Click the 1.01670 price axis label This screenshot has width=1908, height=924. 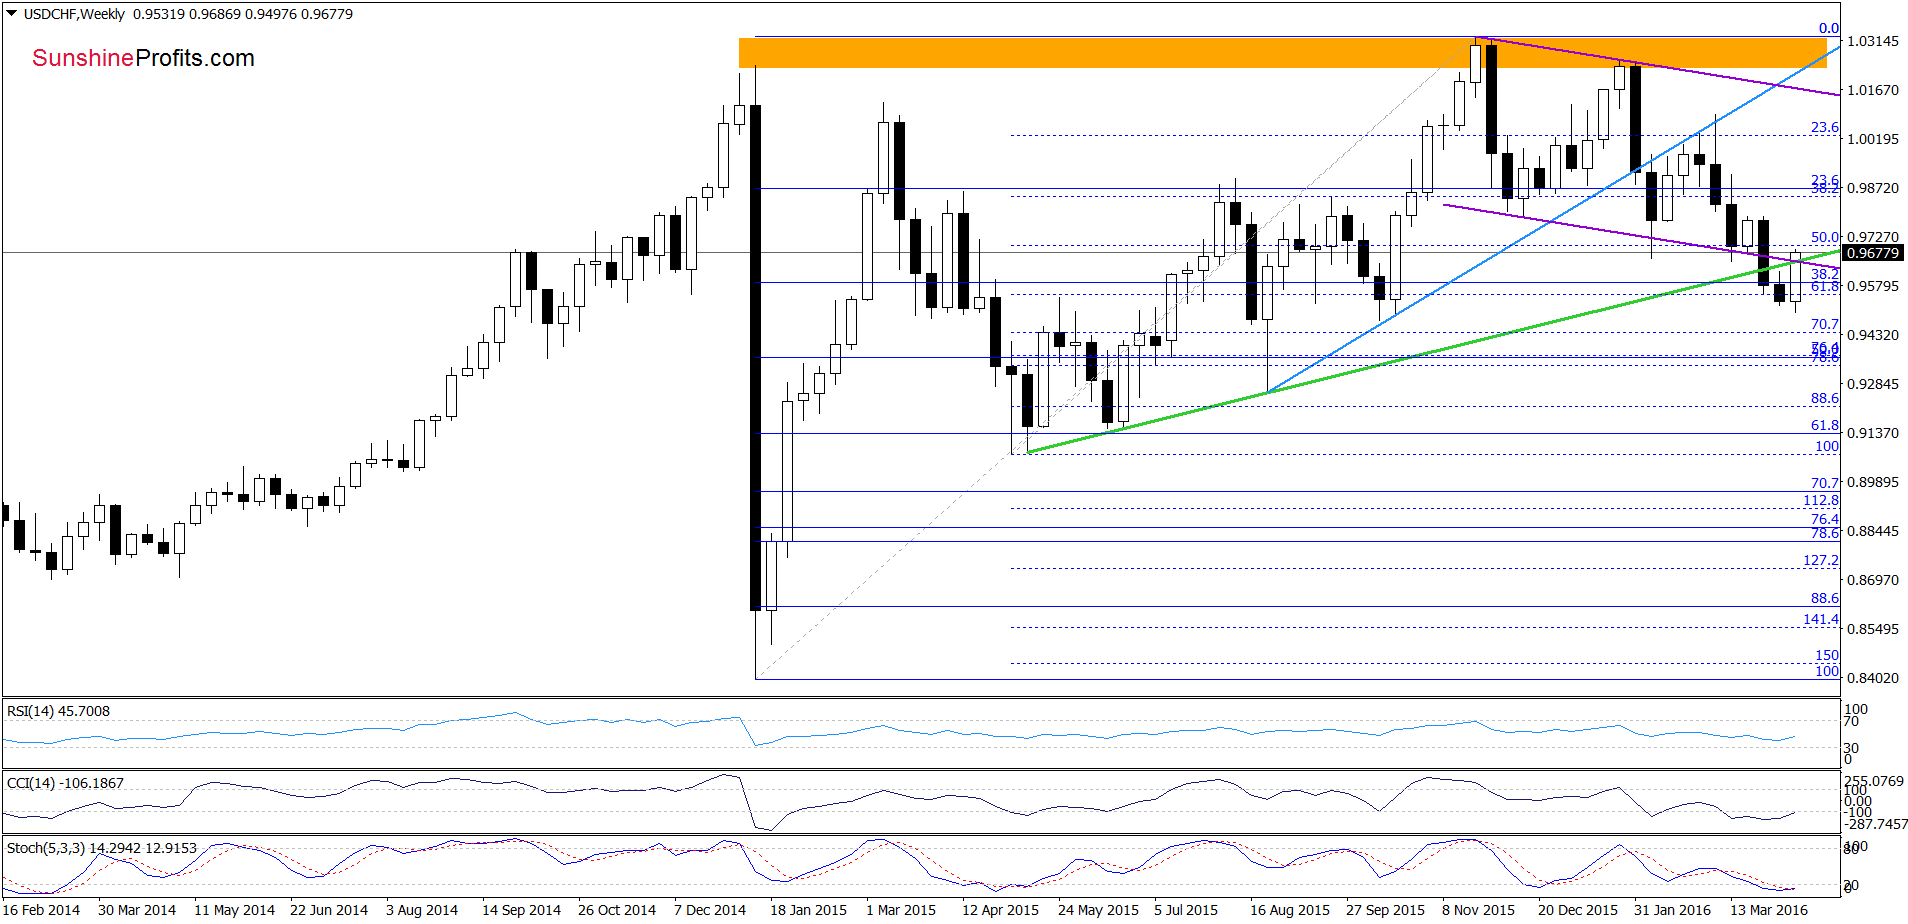point(1872,90)
